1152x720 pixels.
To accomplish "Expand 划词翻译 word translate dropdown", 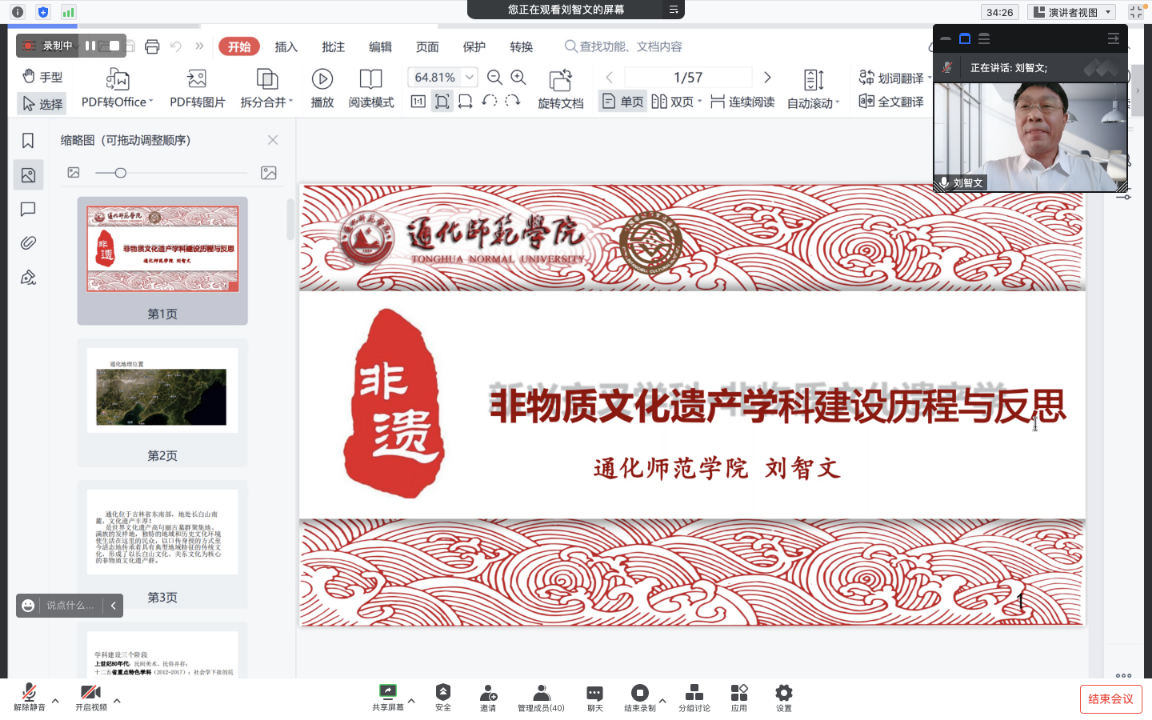I will pyautogui.click(x=929, y=77).
